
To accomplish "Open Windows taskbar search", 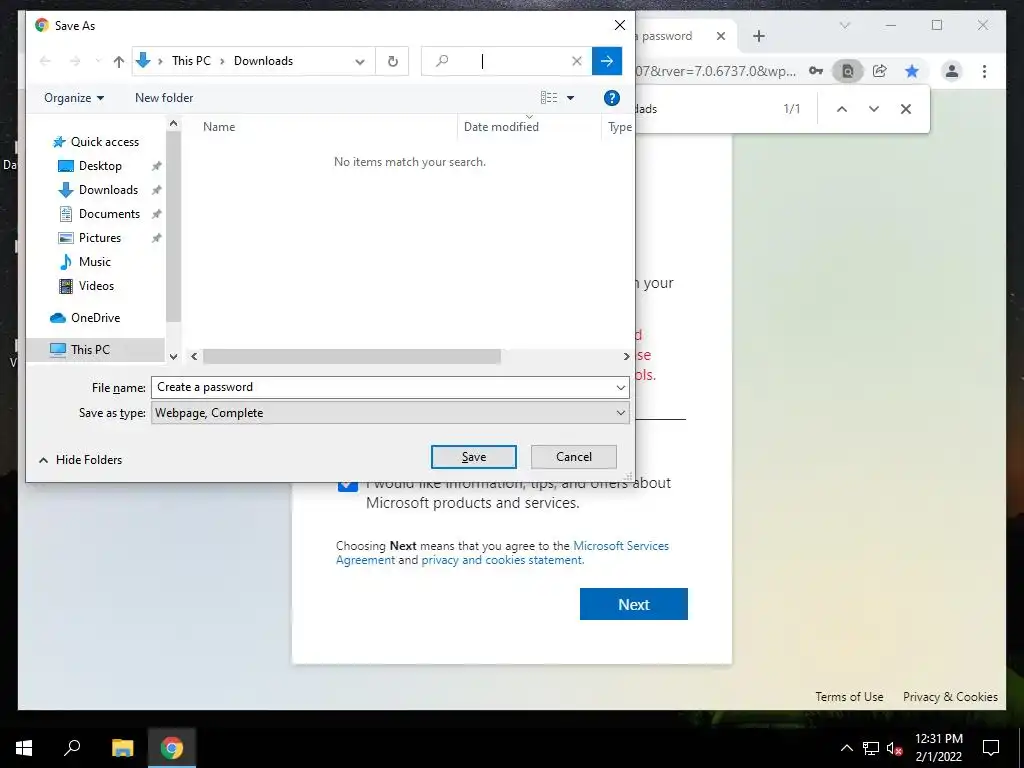I will tap(72, 748).
